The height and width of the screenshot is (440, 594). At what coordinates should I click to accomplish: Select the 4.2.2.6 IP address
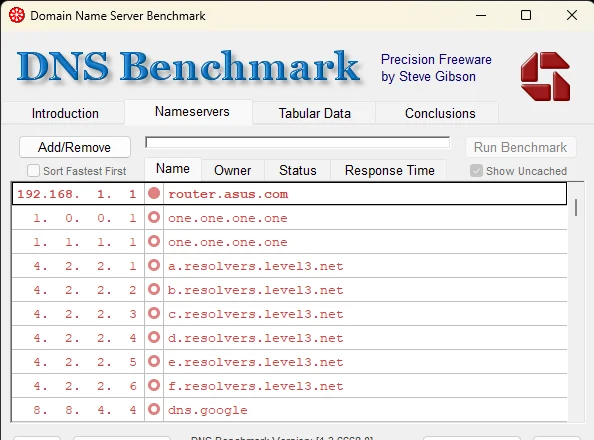[85, 386]
